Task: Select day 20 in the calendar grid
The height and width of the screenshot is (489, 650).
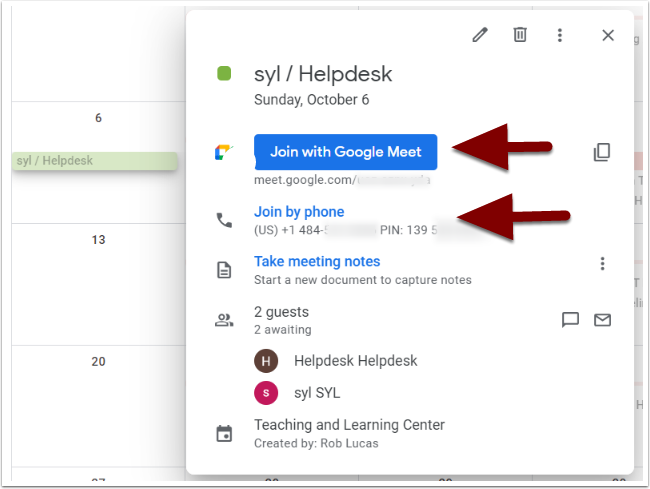Action: point(98,362)
